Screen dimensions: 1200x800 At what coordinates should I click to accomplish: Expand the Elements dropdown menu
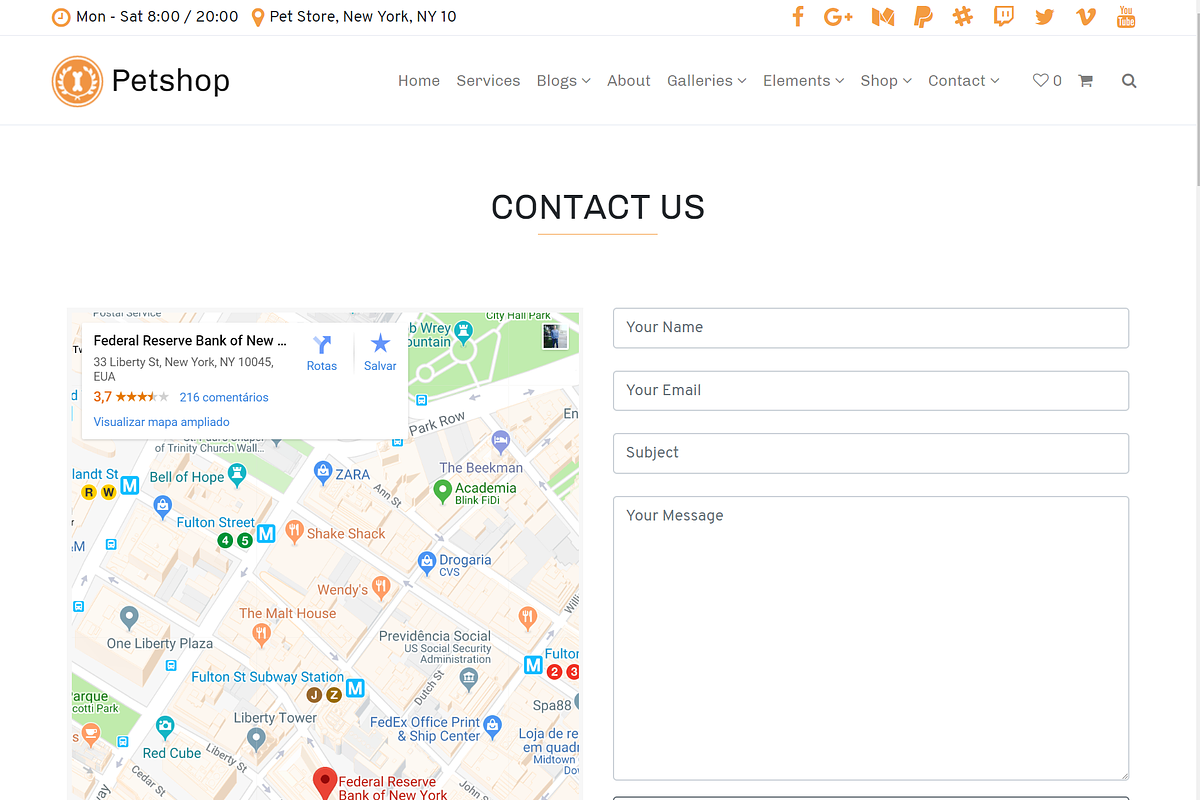(x=803, y=81)
